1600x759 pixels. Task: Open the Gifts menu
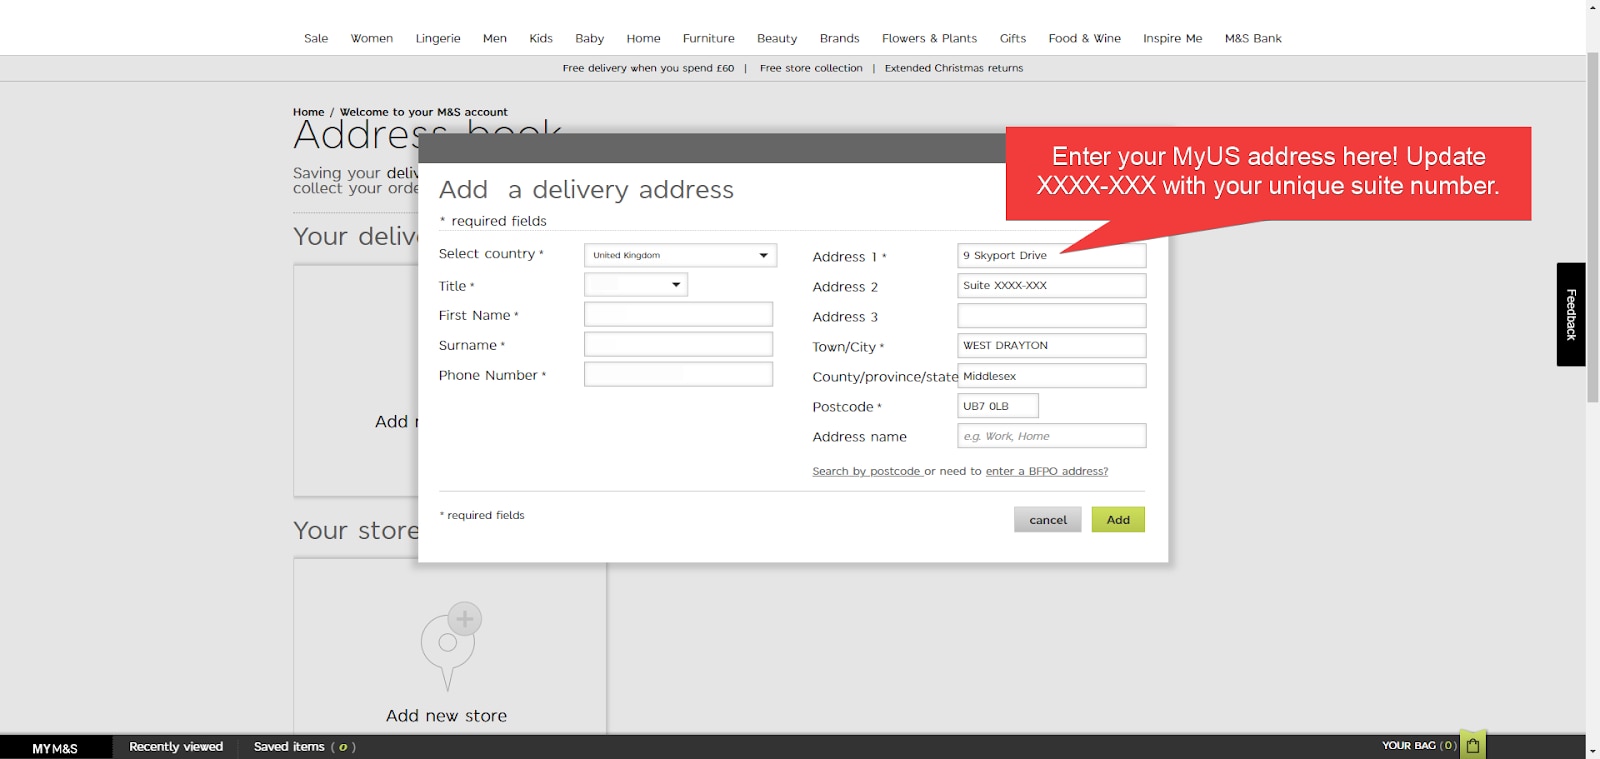point(1013,38)
